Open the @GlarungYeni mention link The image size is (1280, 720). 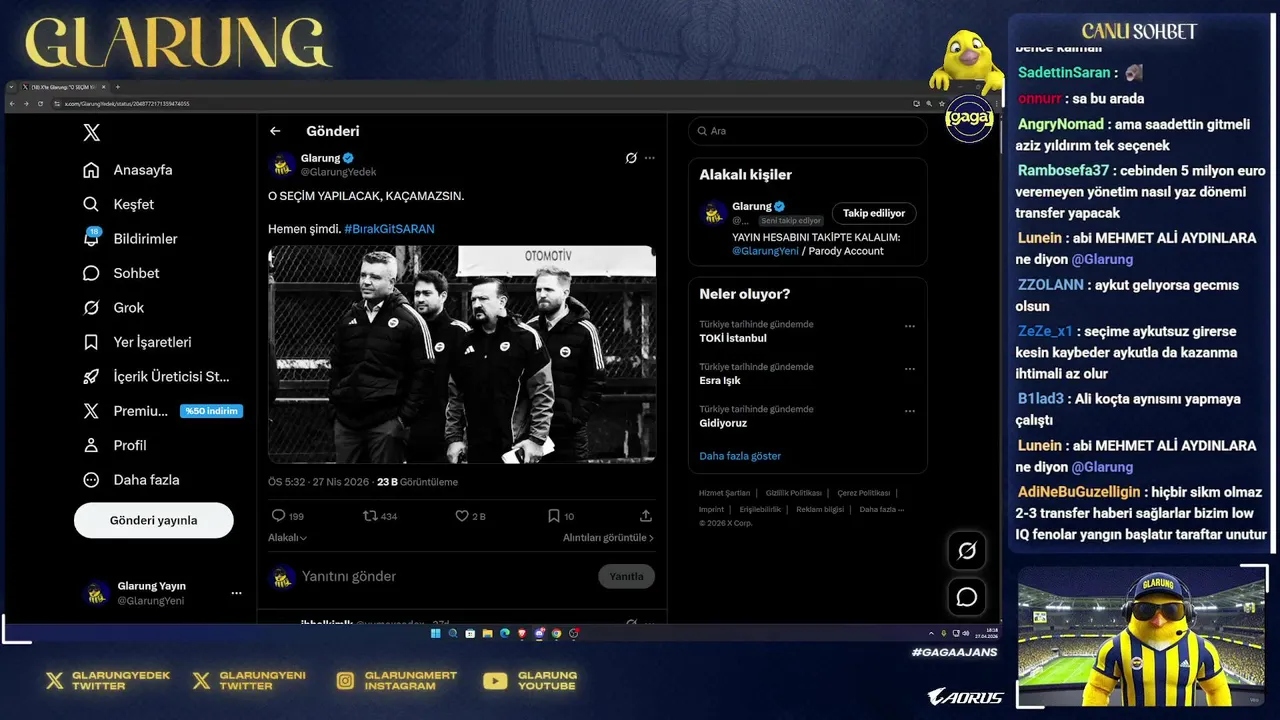click(x=765, y=251)
